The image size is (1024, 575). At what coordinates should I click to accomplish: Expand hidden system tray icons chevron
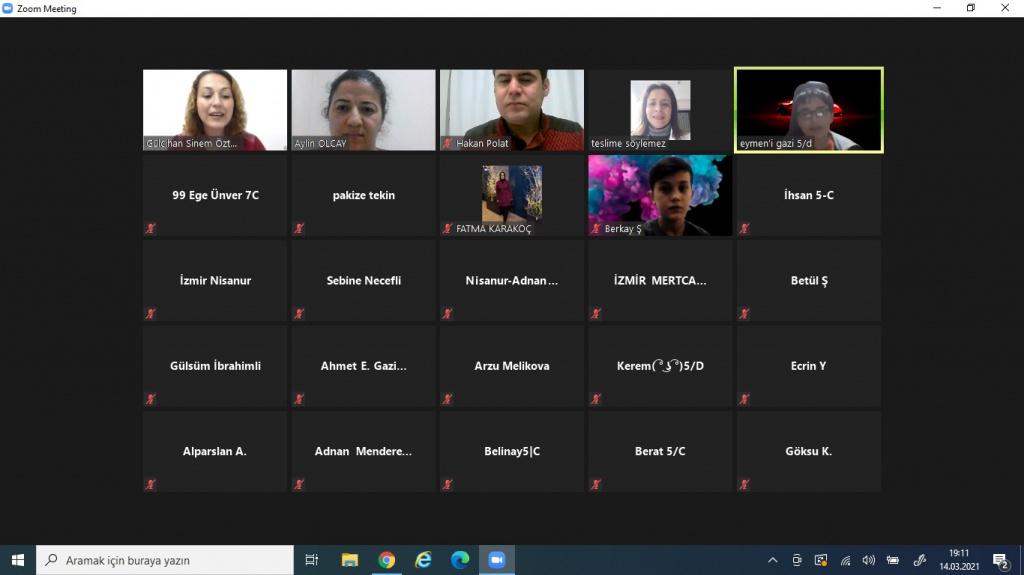(x=772, y=560)
